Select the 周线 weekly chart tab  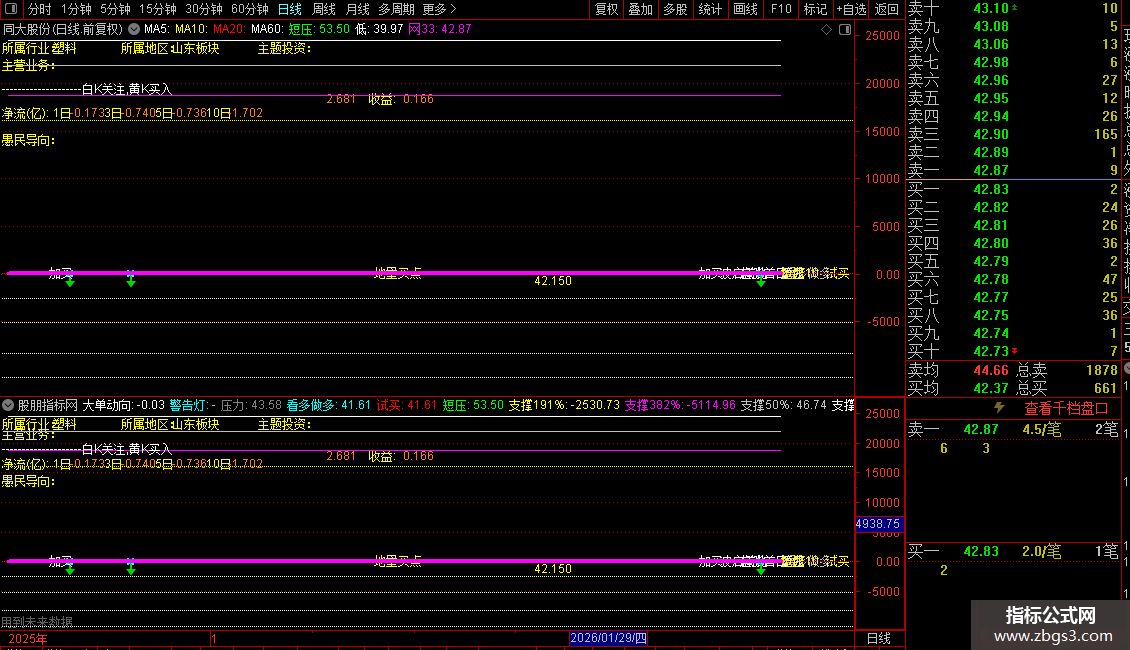(324, 9)
